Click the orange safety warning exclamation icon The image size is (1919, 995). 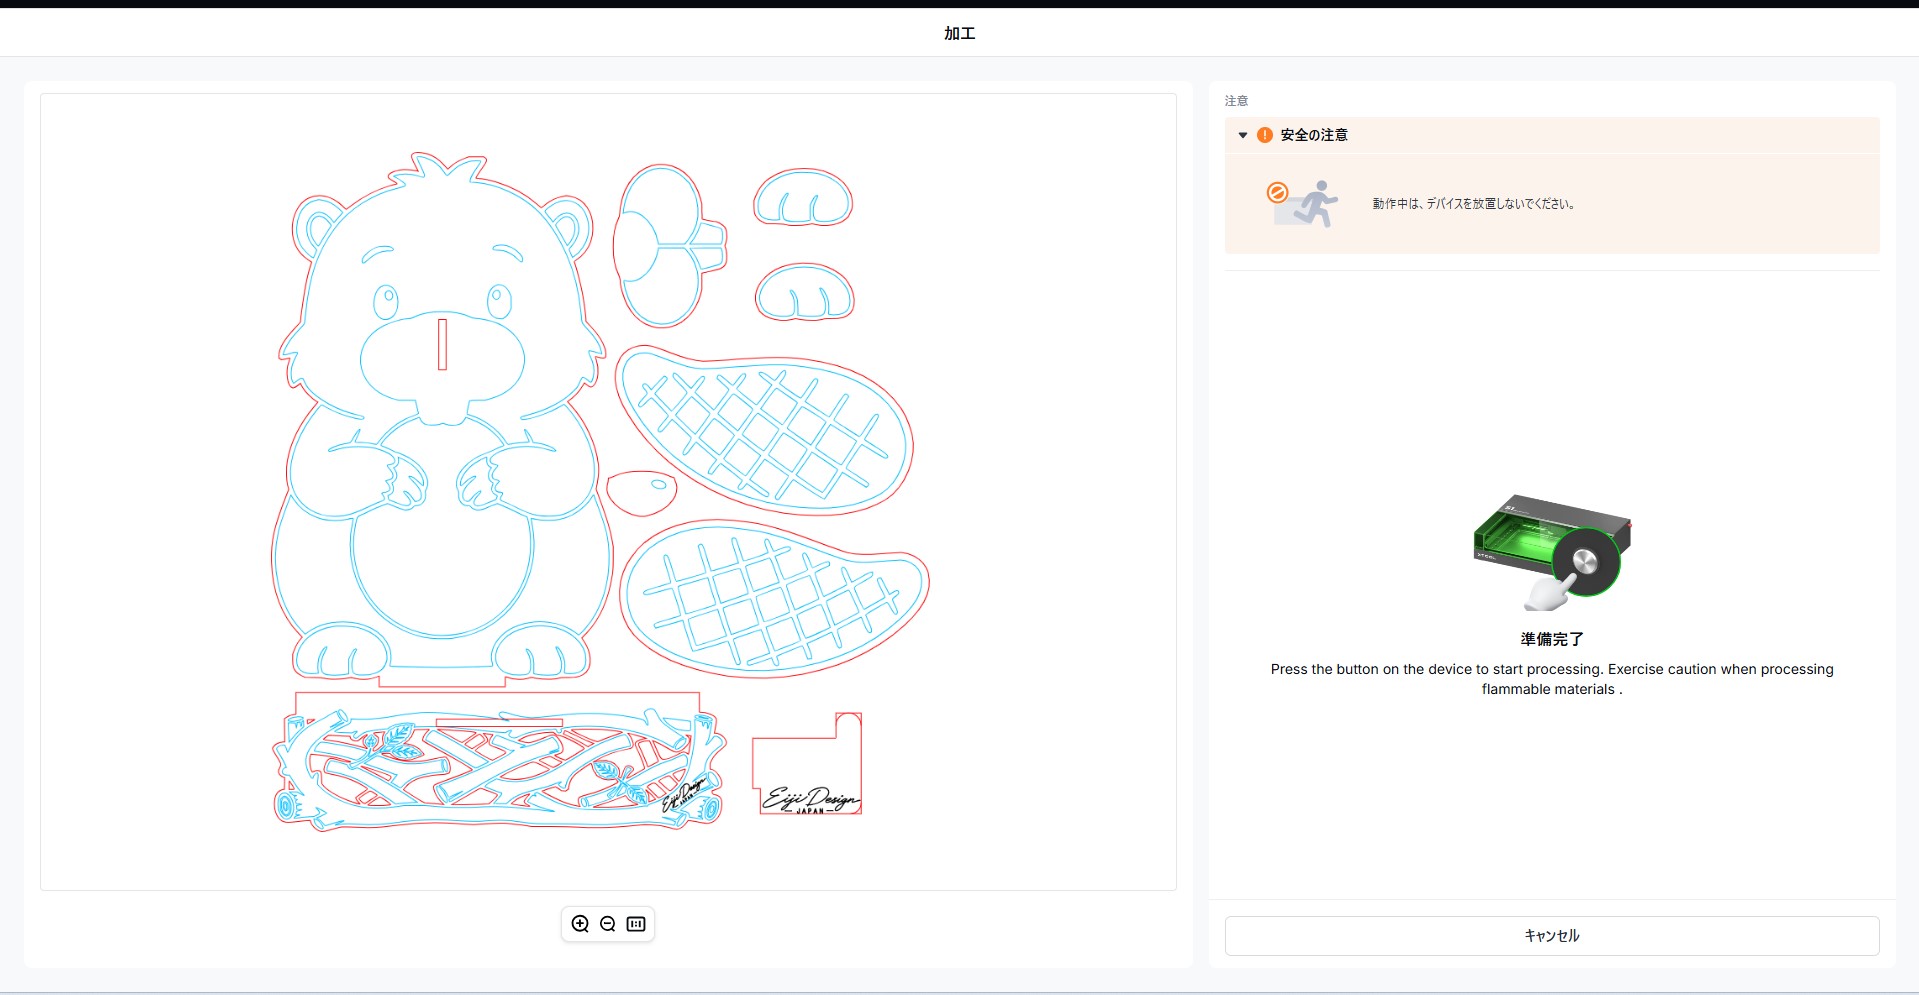(1265, 135)
